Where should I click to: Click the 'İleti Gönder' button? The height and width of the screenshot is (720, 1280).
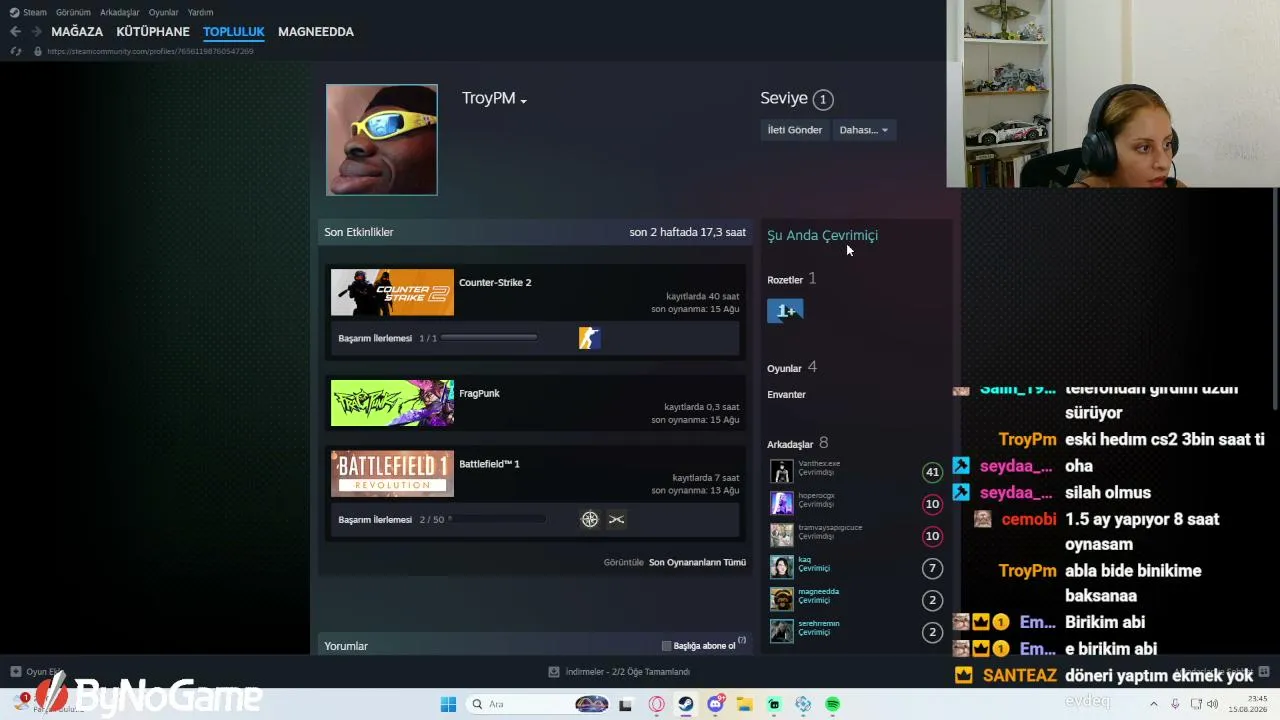(794, 130)
